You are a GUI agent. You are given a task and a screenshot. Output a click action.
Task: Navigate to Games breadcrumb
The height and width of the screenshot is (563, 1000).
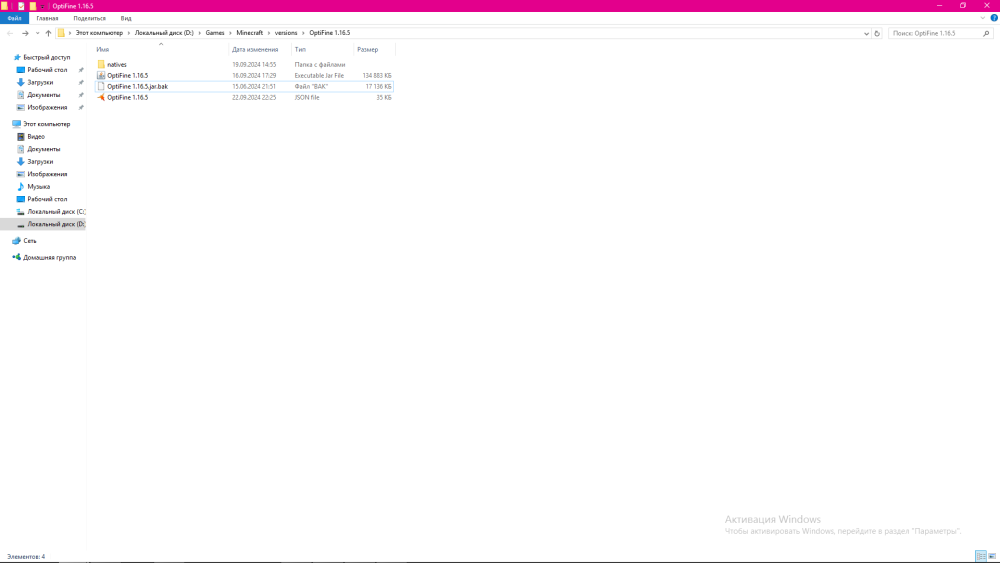click(215, 33)
